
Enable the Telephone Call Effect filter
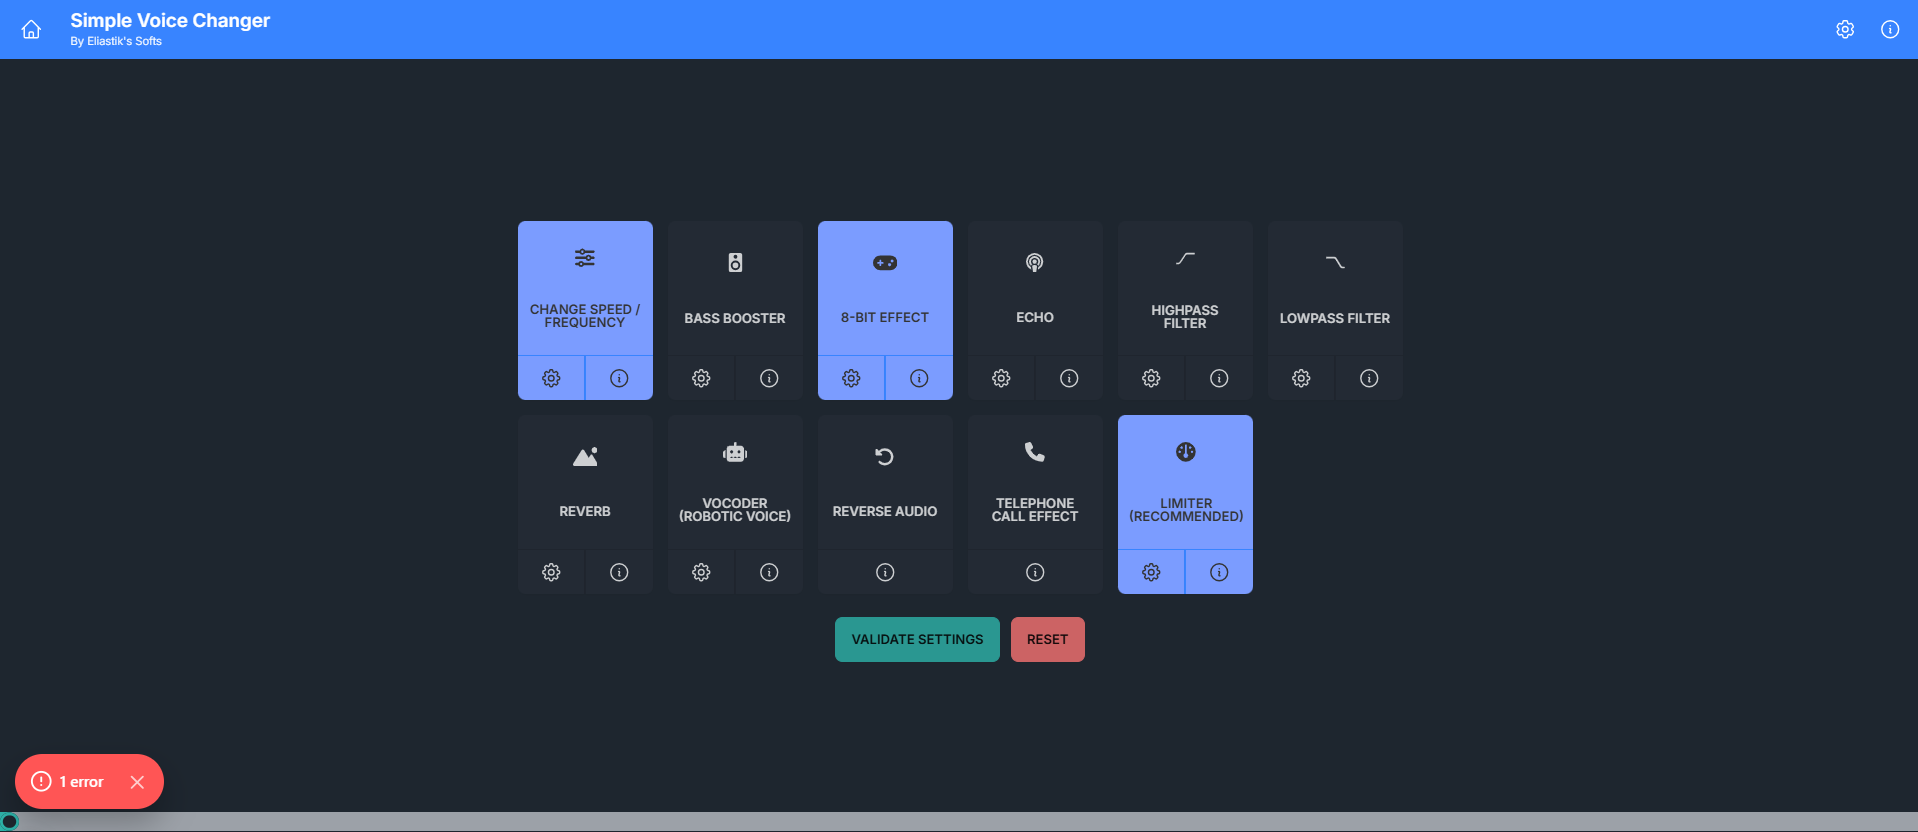pyautogui.click(x=1035, y=482)
